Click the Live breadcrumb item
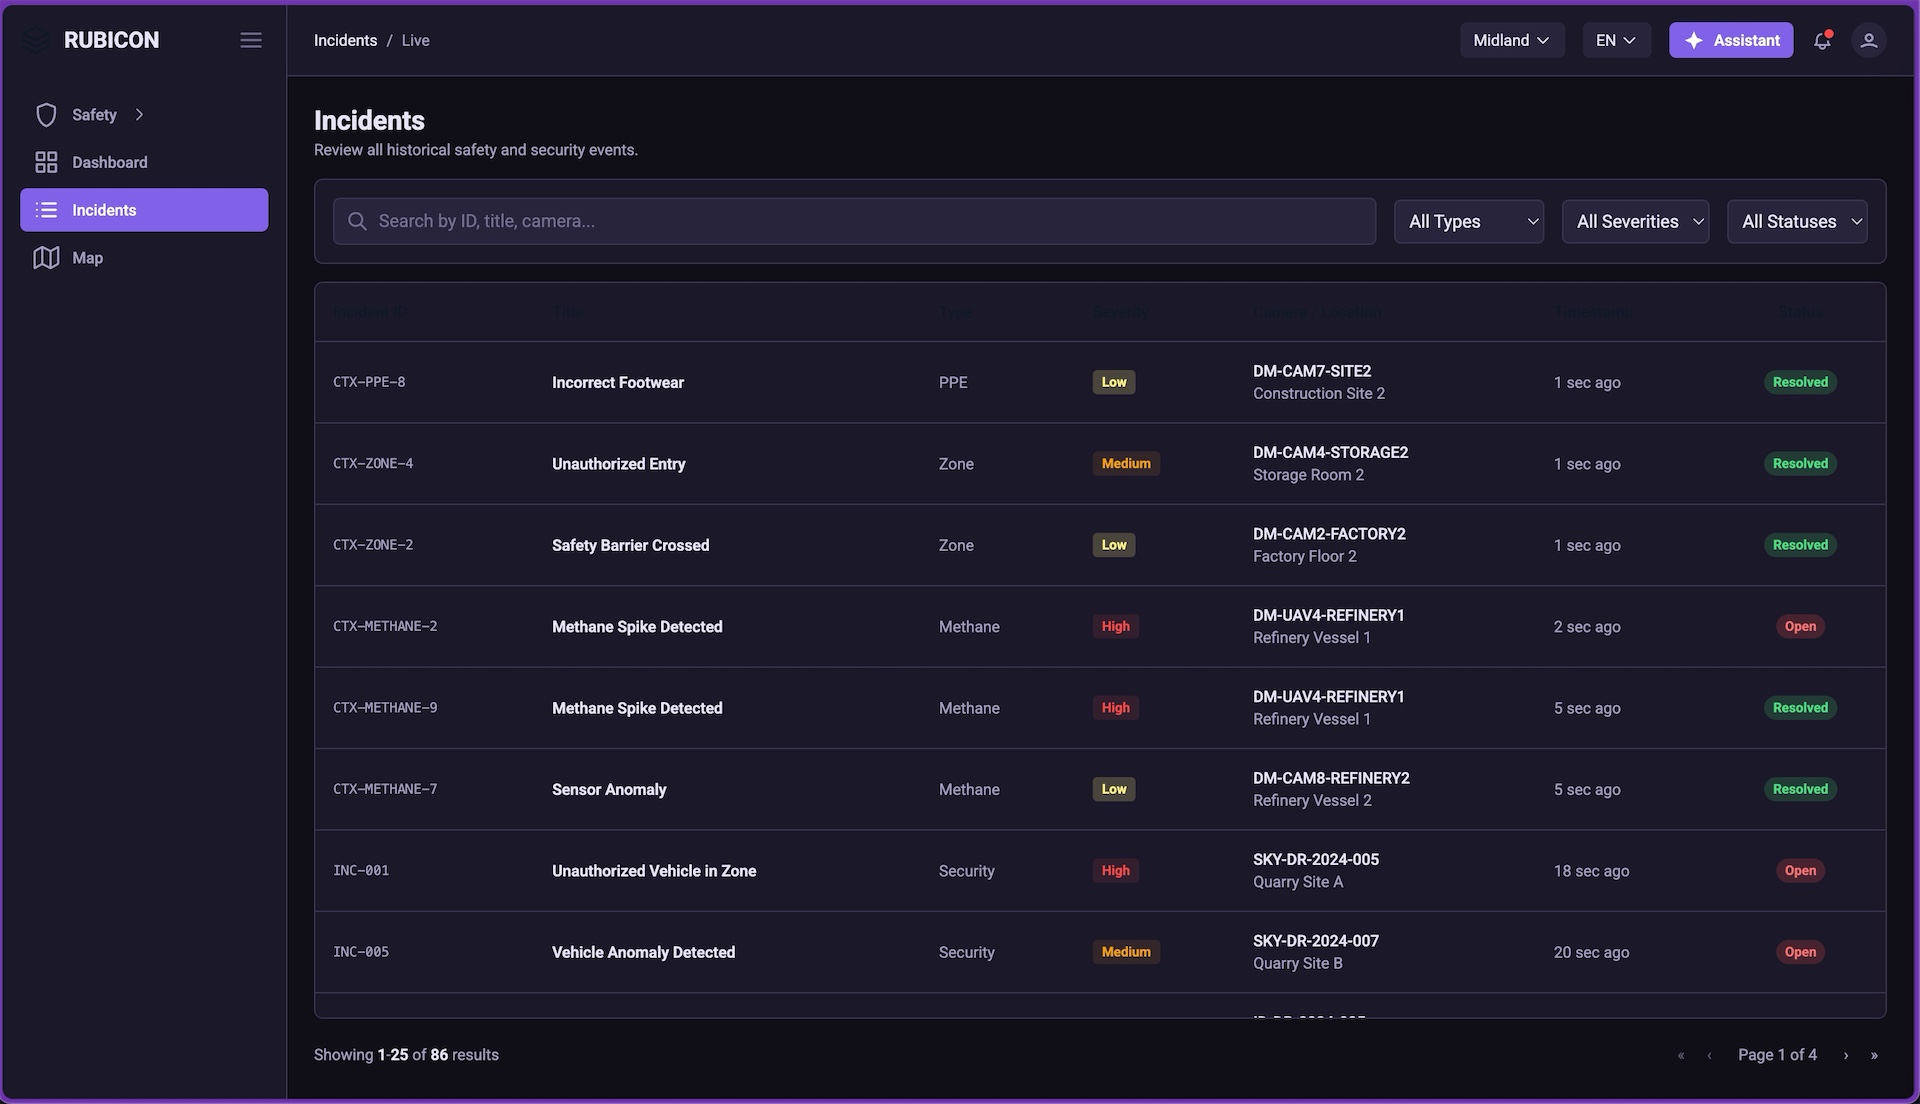Image resolution: width=1920 pixels, height=1104 pixels. click(x=415, y=40)
